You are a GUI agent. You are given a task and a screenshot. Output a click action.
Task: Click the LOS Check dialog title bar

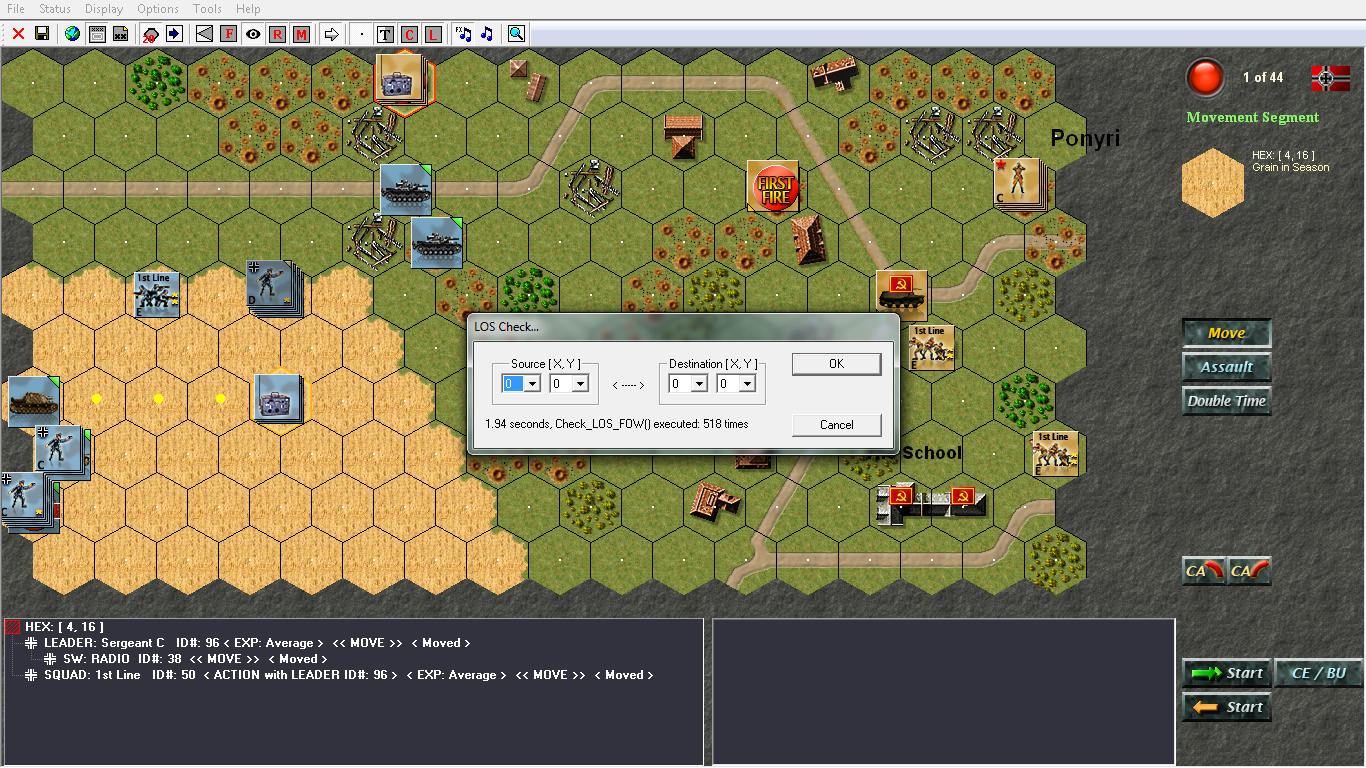pos(683,327)
